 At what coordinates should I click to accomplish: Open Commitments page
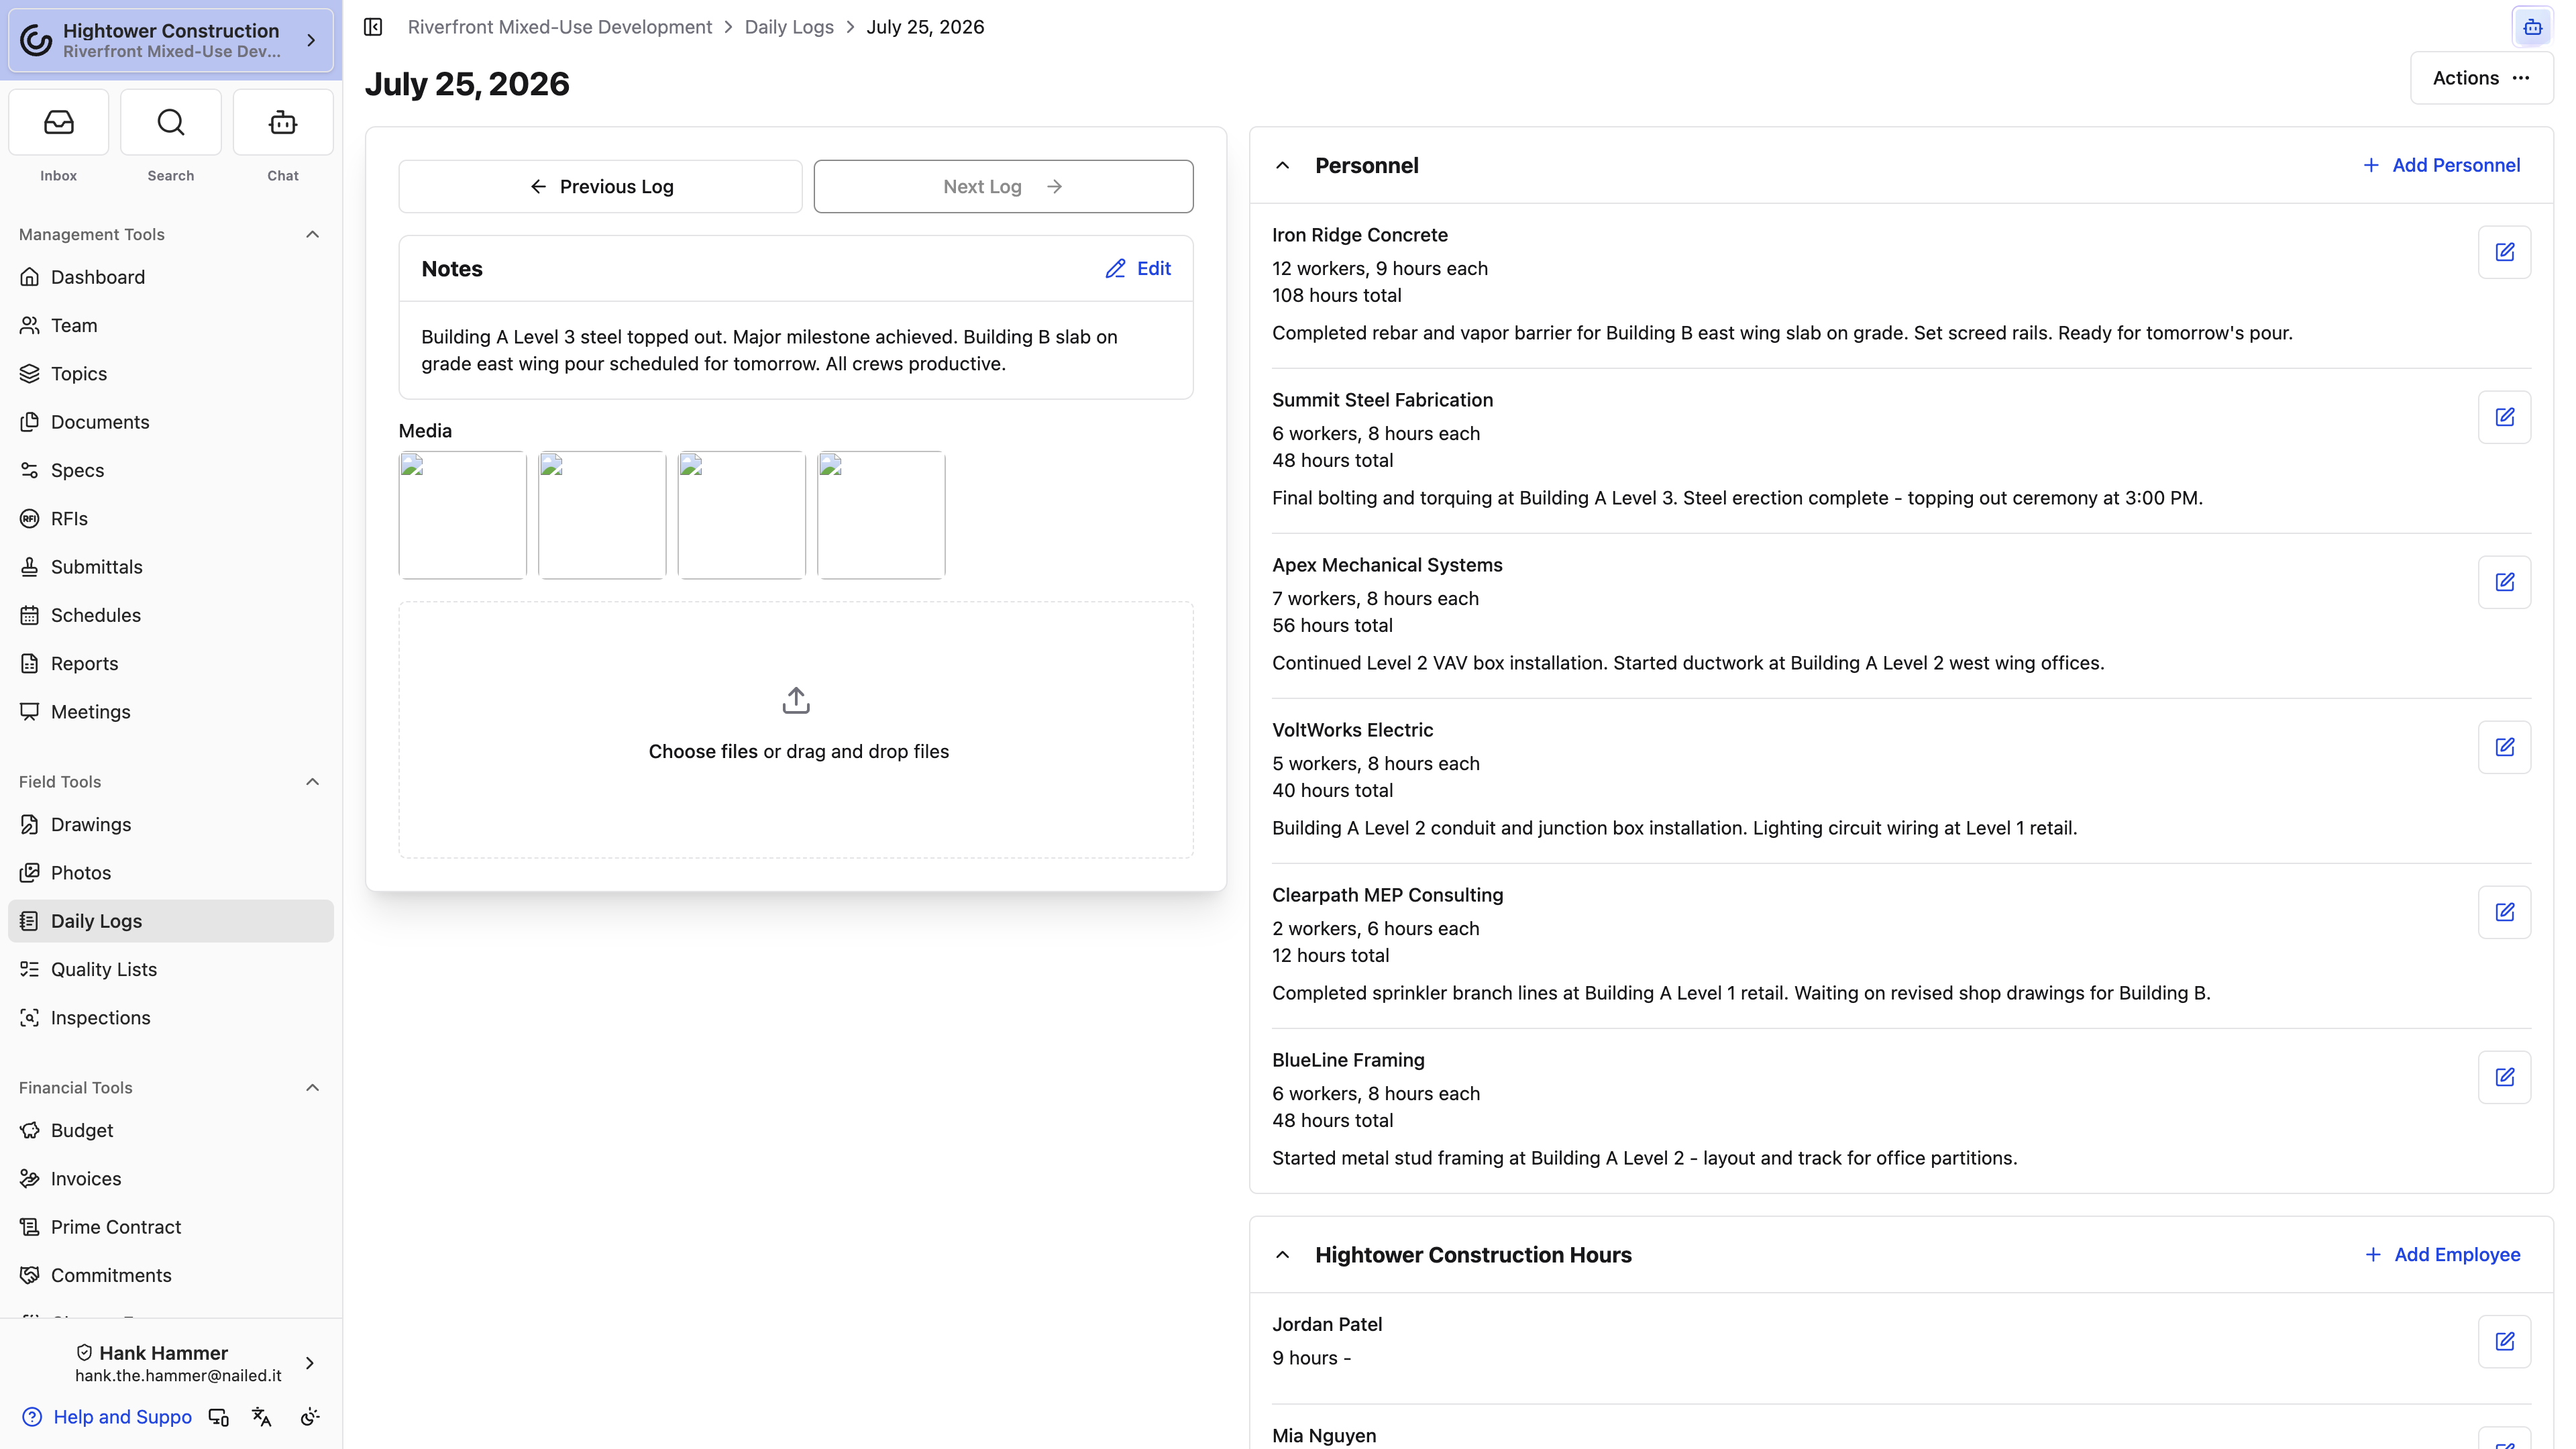(x=171, y=1276)
